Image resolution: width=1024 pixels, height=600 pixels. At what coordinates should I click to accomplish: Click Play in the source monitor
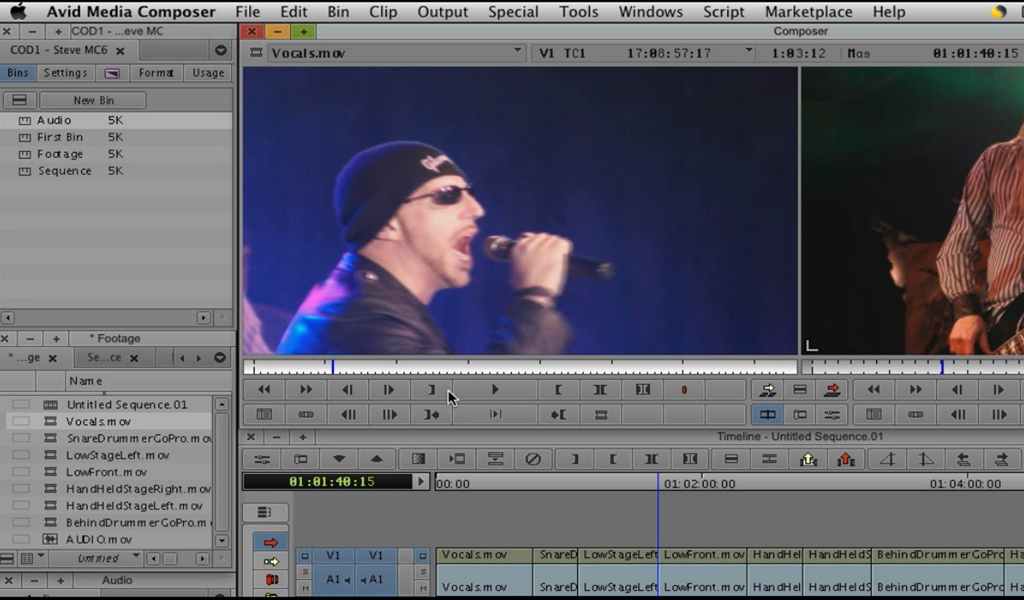point(495,390)
